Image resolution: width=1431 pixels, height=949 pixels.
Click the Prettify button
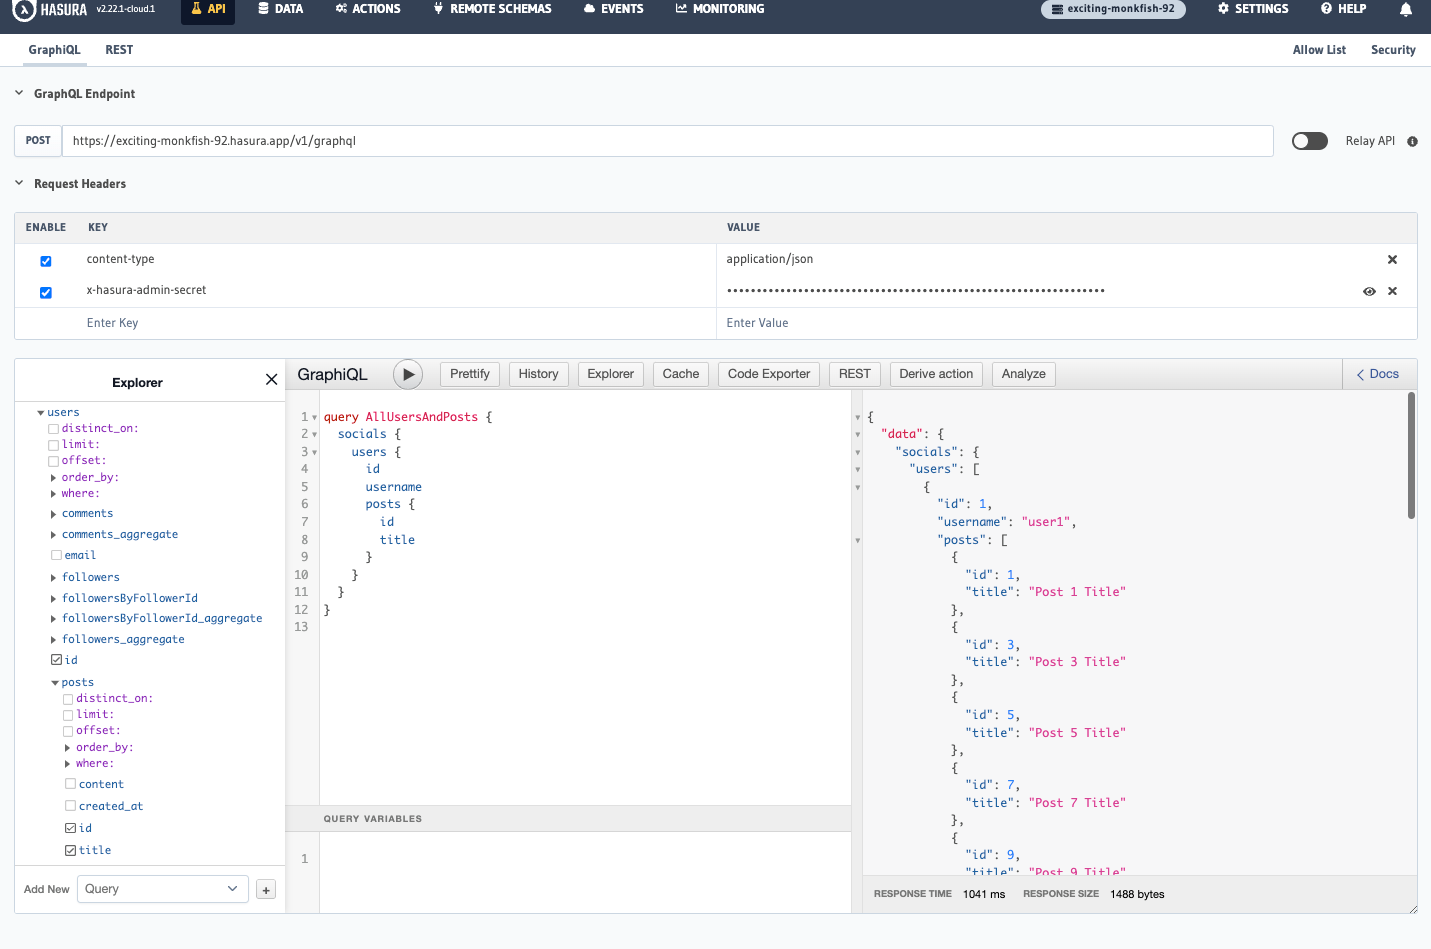pos(469,374)
